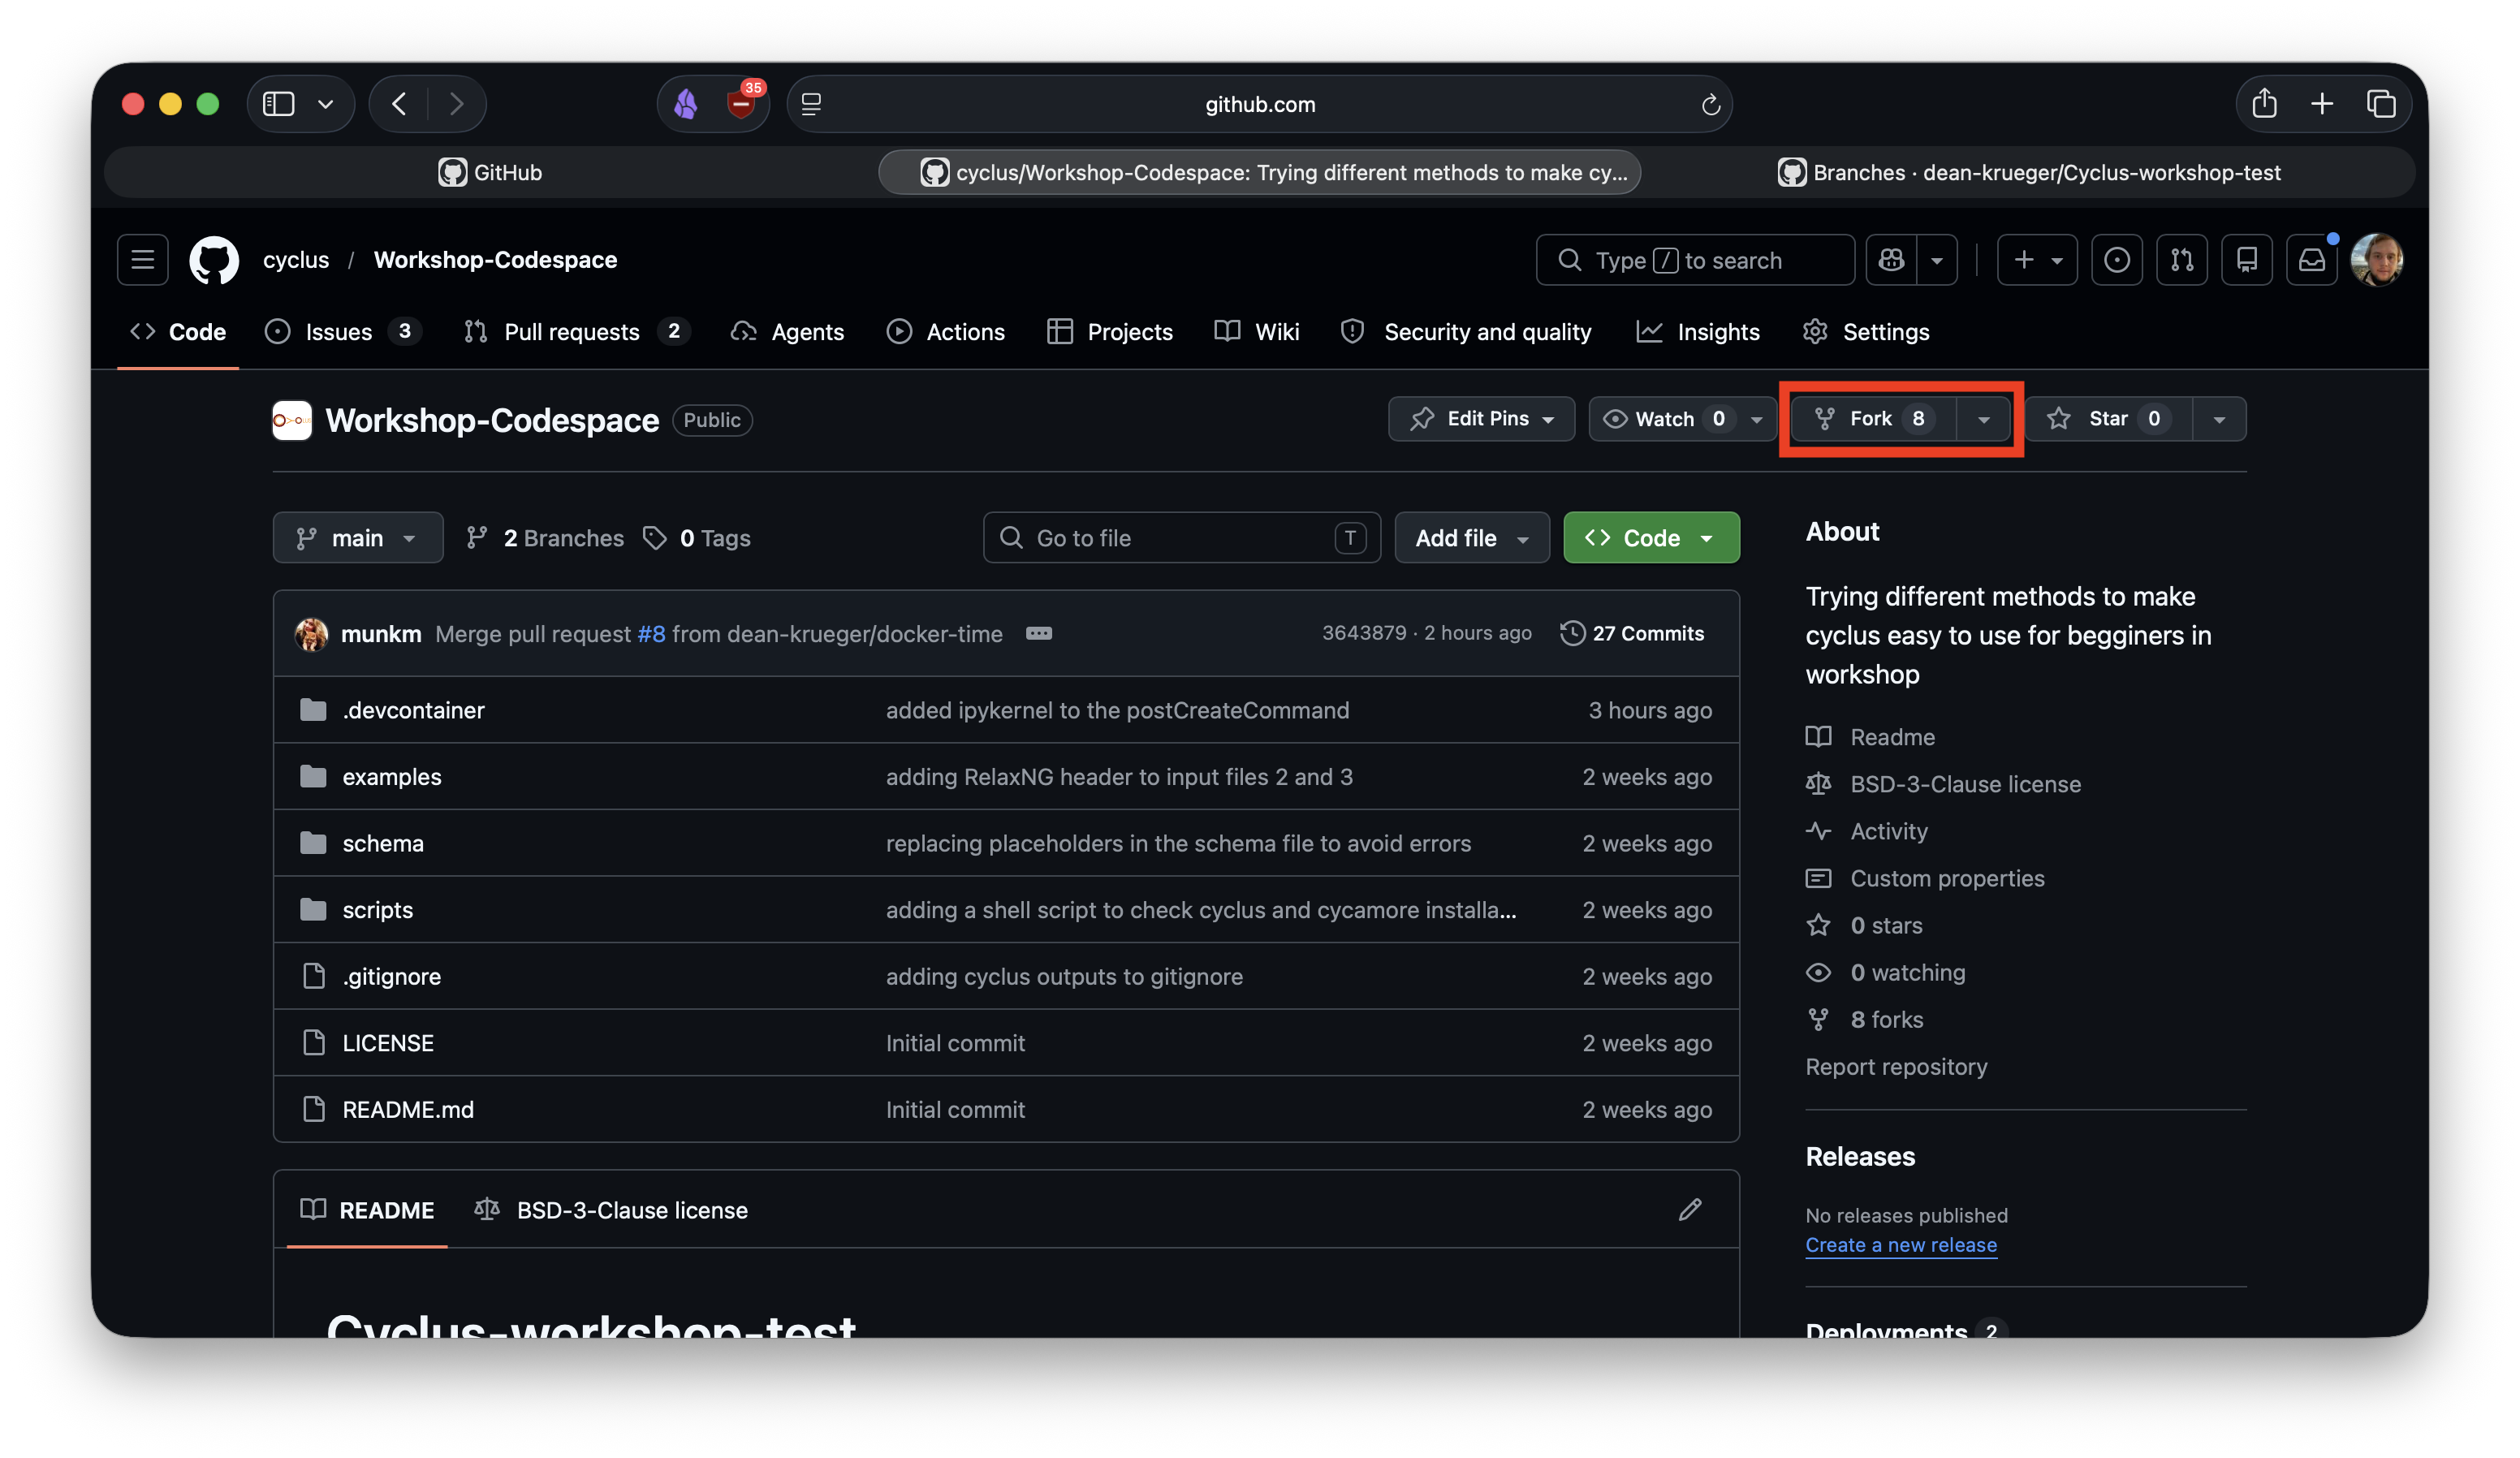
Task: Open the issues icon in top header
Action: (x=2117, y=260)
